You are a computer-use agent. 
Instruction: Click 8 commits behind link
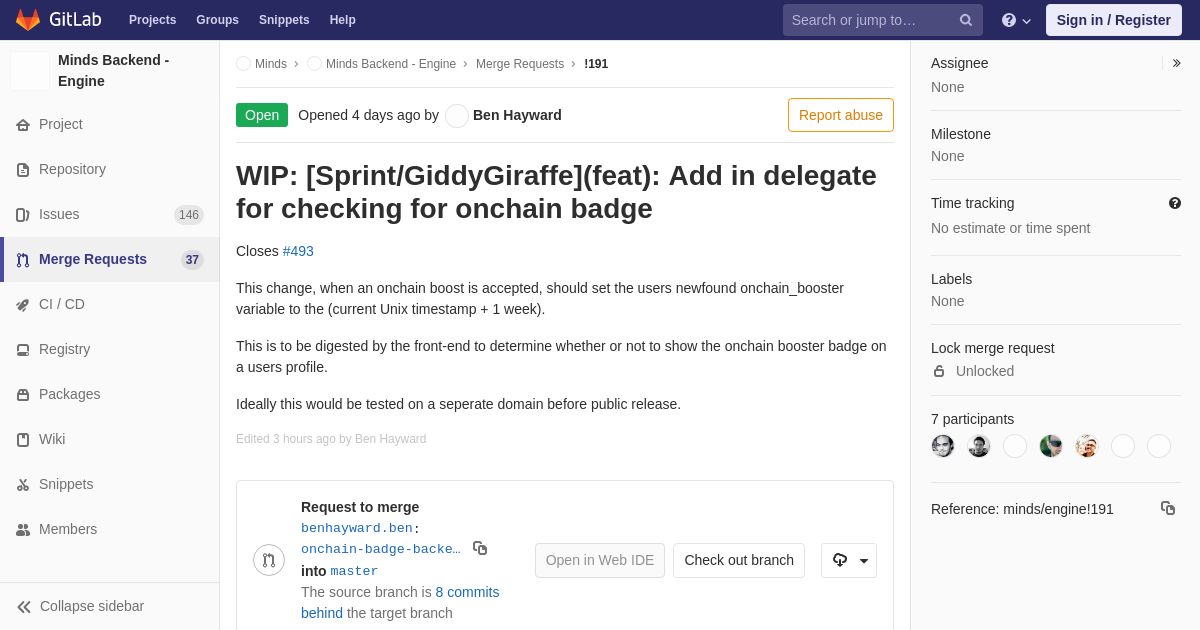coord(400,602)
